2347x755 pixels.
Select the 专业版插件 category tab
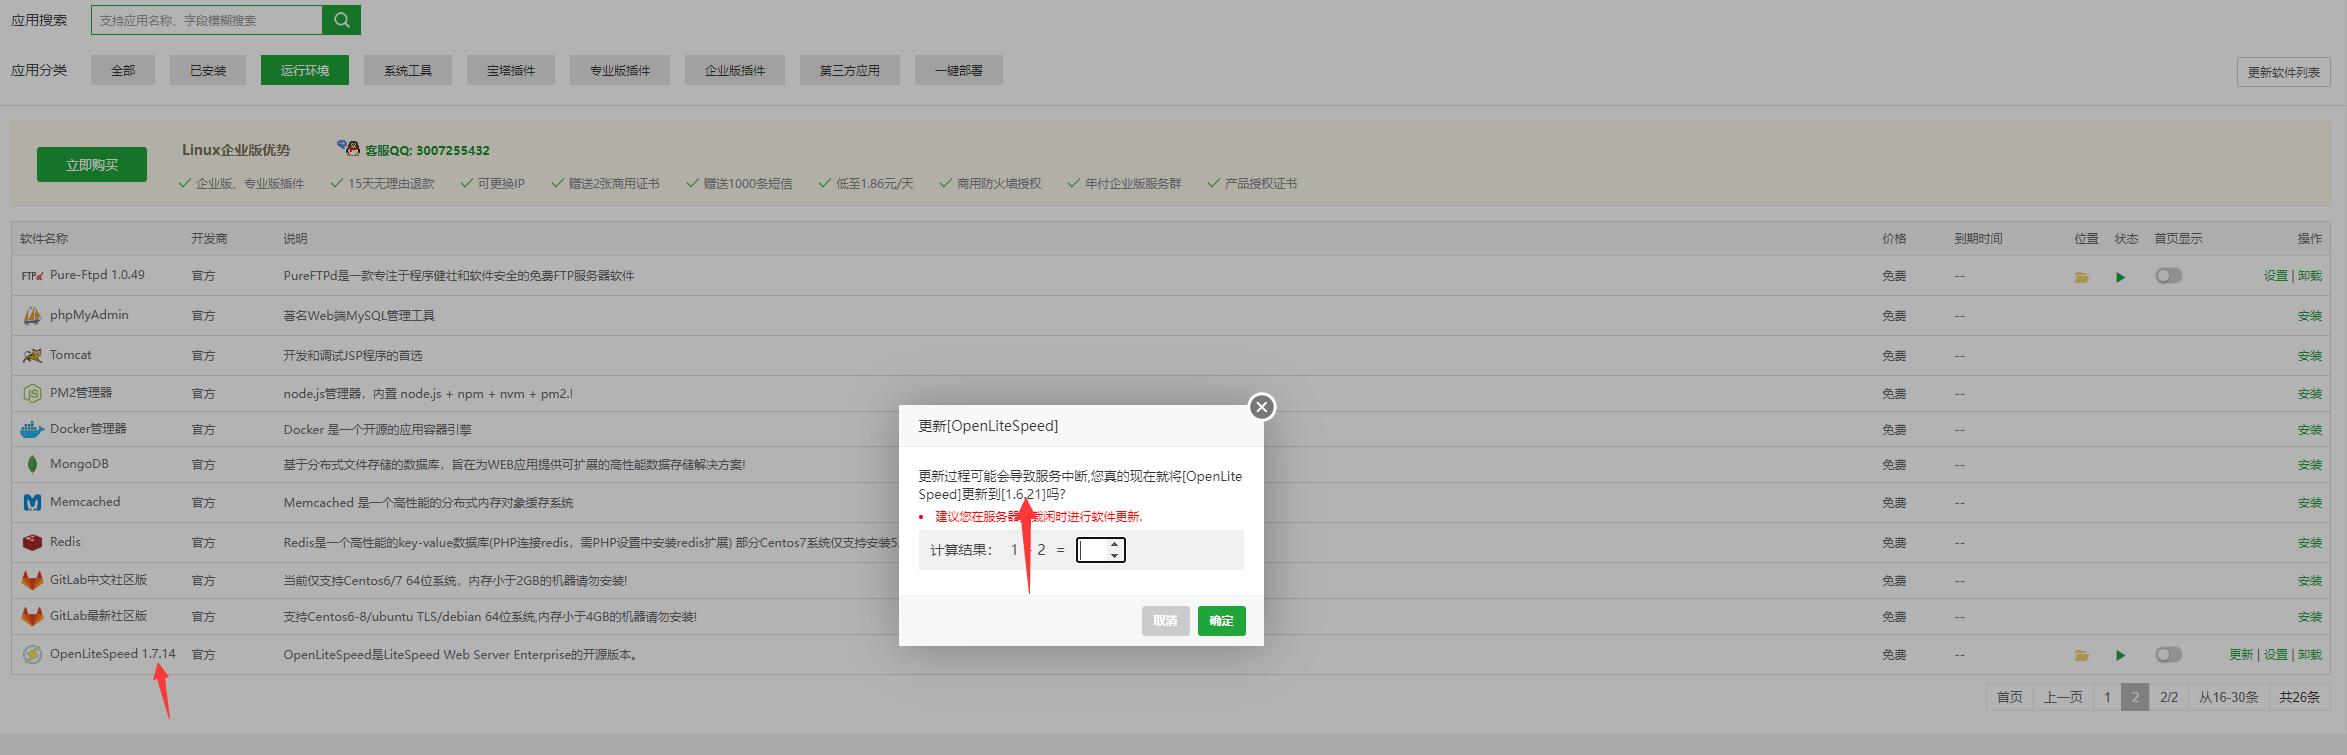pos(620,70)
